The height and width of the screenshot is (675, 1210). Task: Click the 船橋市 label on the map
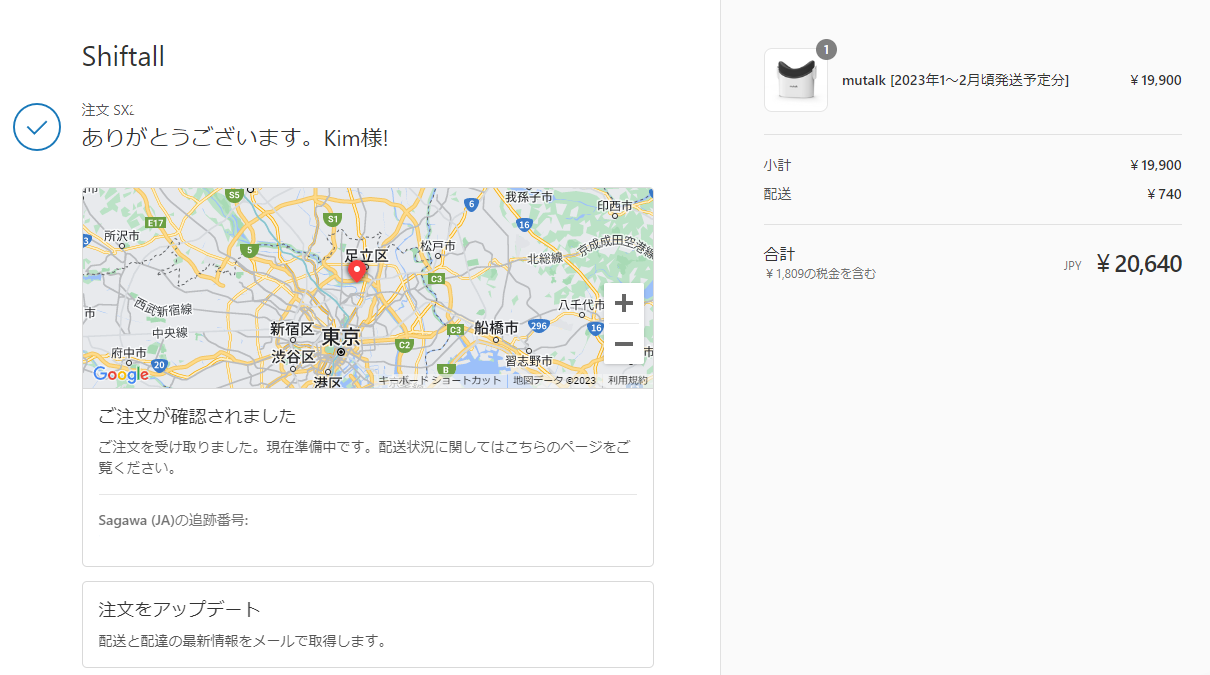[x=497, y=327]
